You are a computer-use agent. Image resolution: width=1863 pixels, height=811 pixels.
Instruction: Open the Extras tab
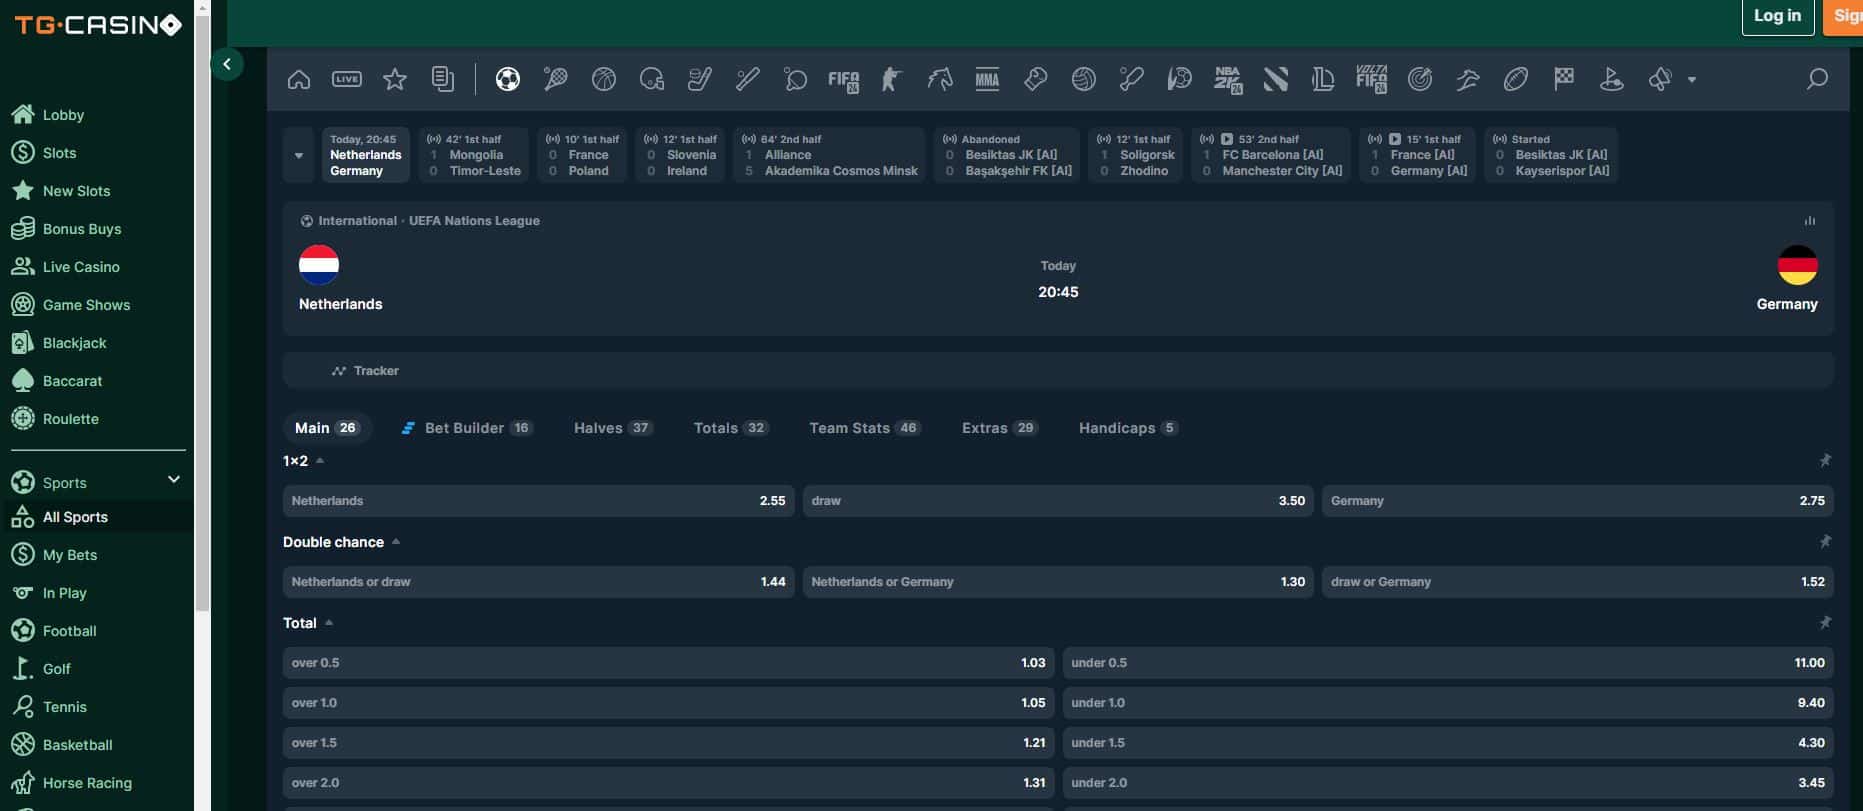click(x=1000, y=427)
